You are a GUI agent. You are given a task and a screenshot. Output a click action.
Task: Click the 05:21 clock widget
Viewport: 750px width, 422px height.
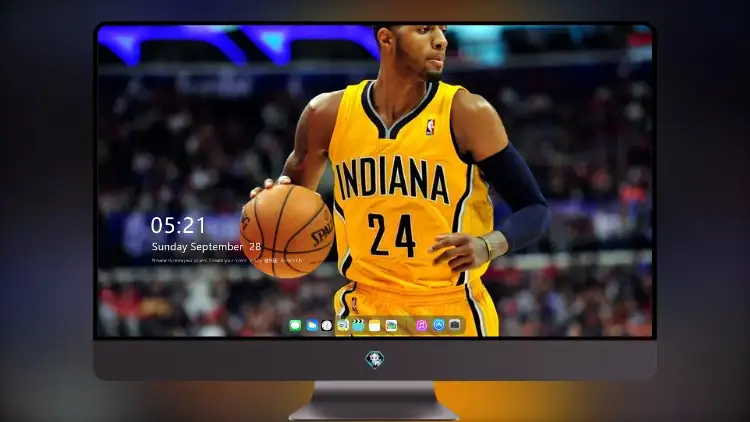(x=178, y=225)
